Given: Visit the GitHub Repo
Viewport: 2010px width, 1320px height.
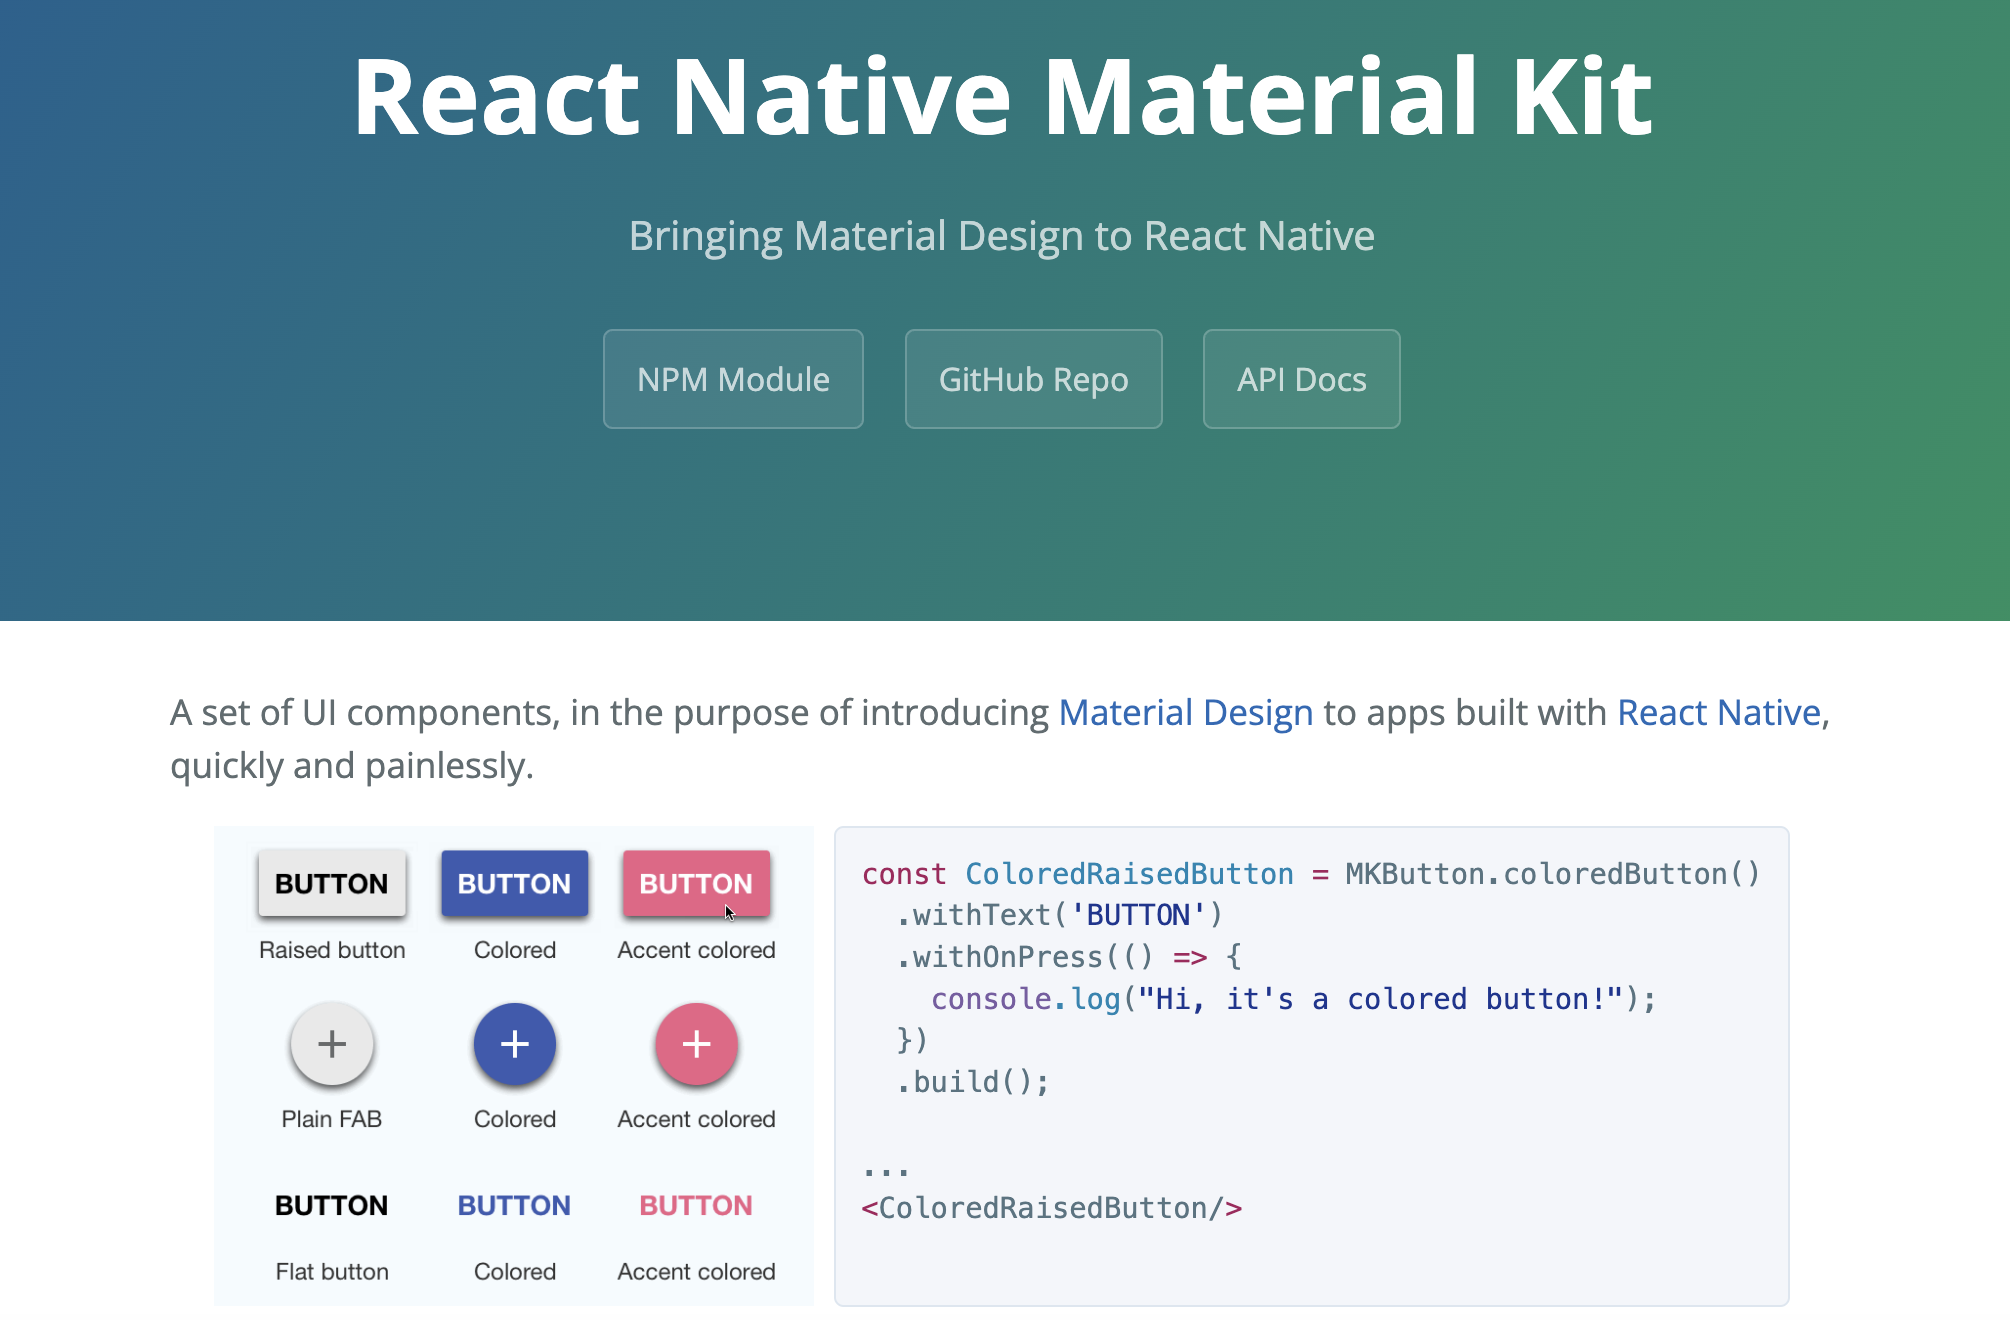Looking at the screenshot, I should tap(1033, 379).
